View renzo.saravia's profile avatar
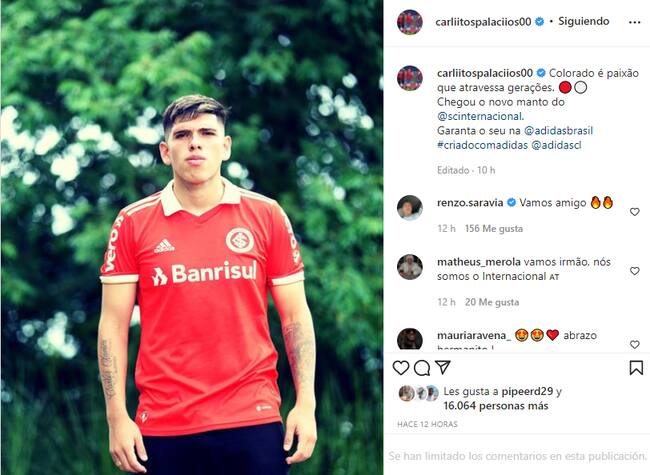The height and width of the screenshot is (475, 650). [410, 208]
